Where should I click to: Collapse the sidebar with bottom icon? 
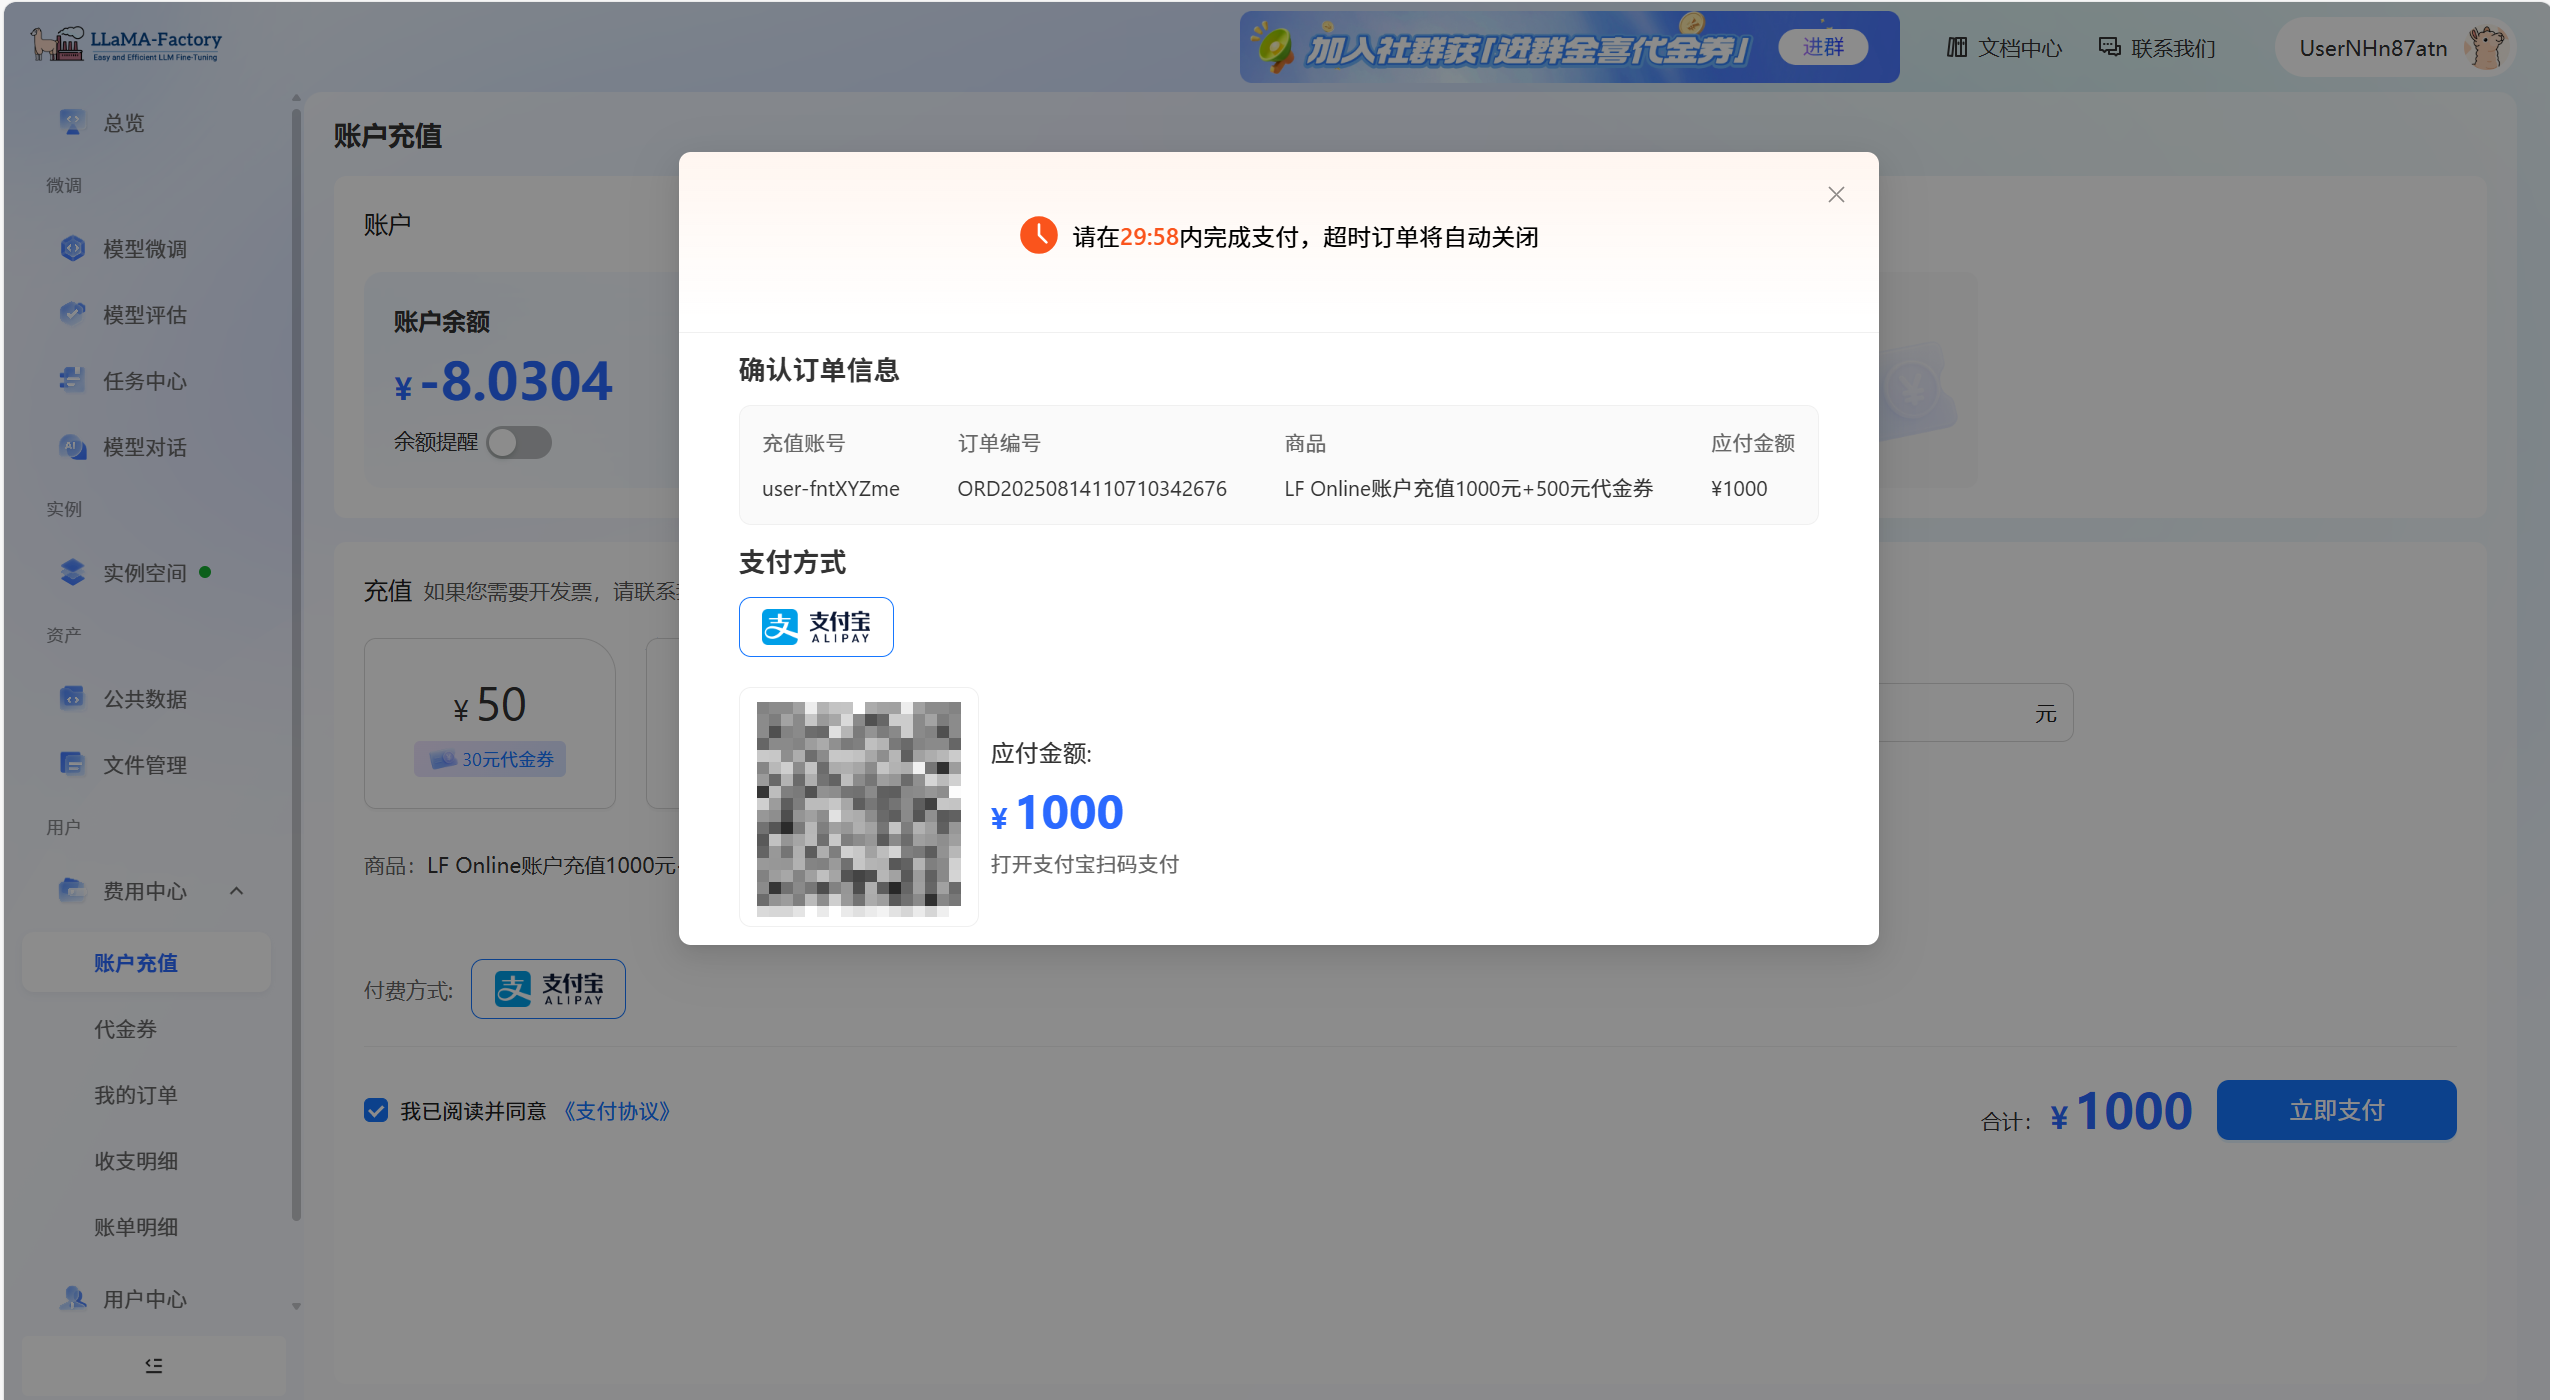point(153,1365)
